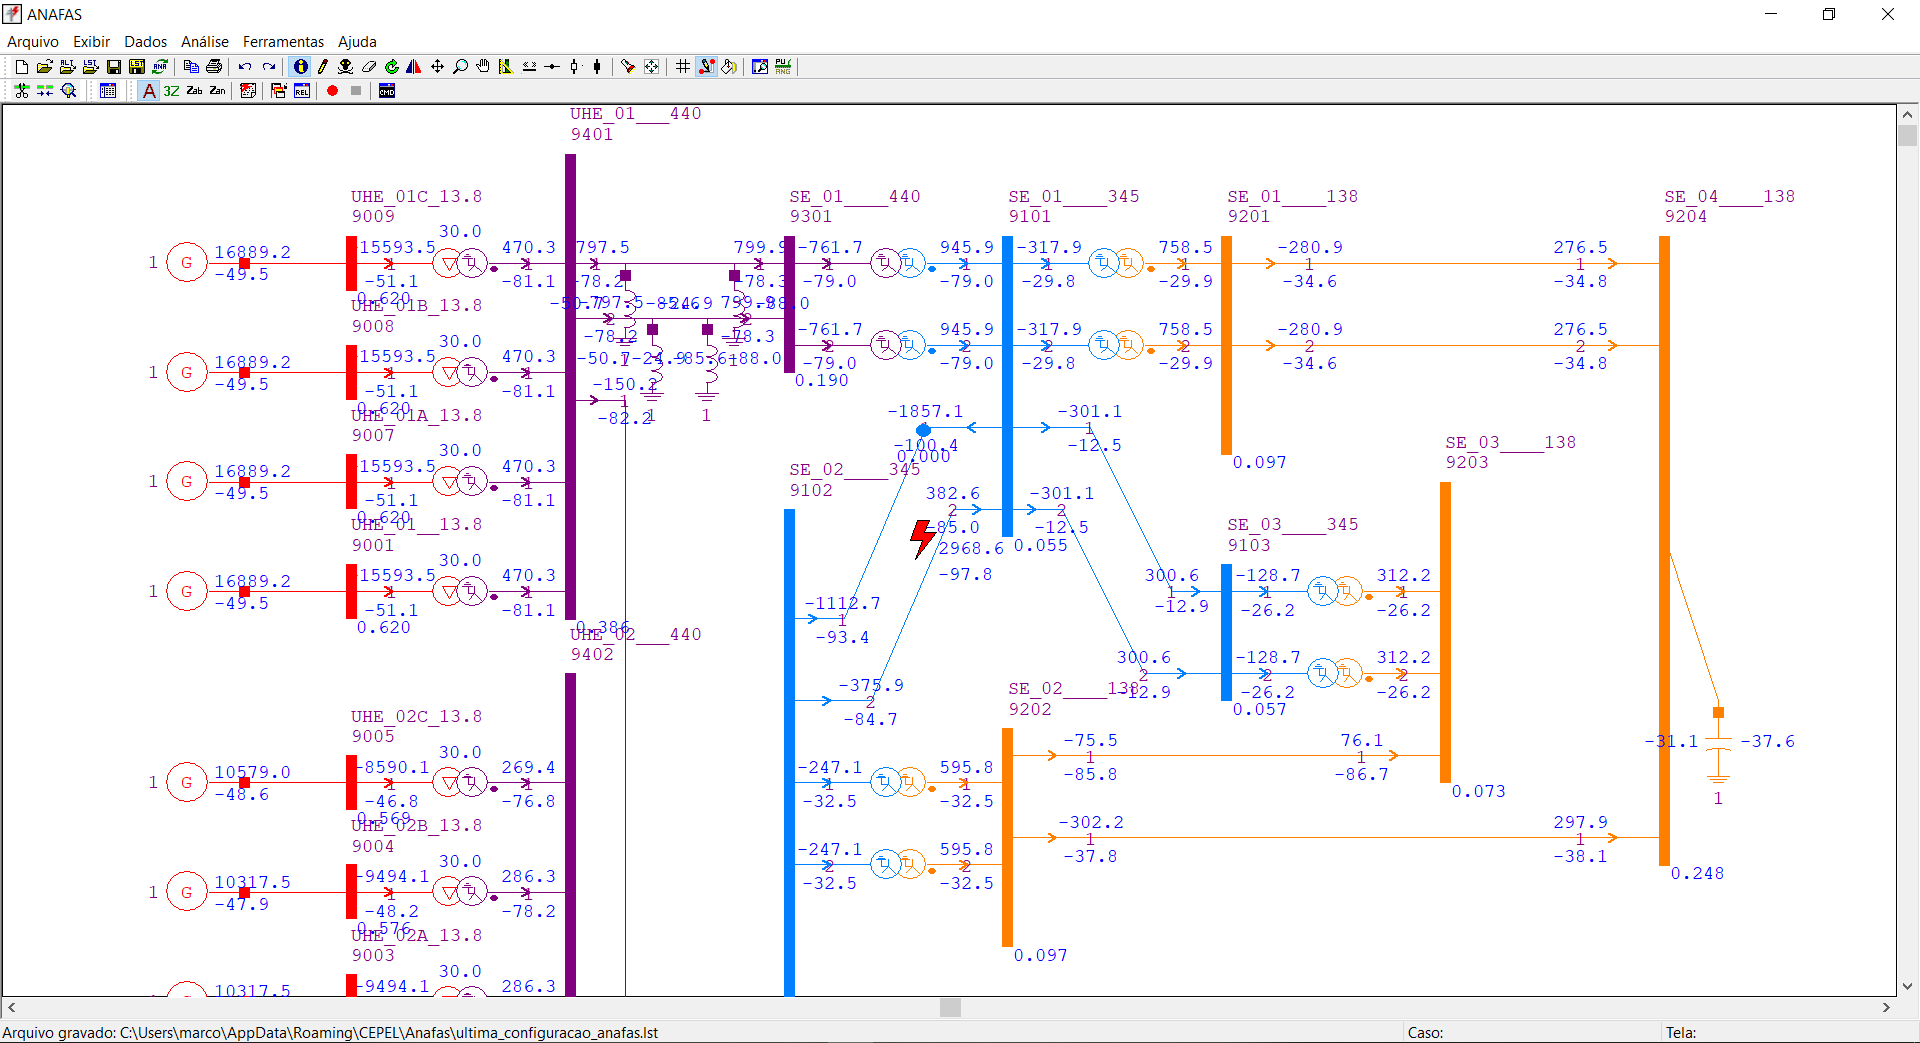Click the PU RNG icon
1920x1043 pixels.
click(x=783, y=67)
